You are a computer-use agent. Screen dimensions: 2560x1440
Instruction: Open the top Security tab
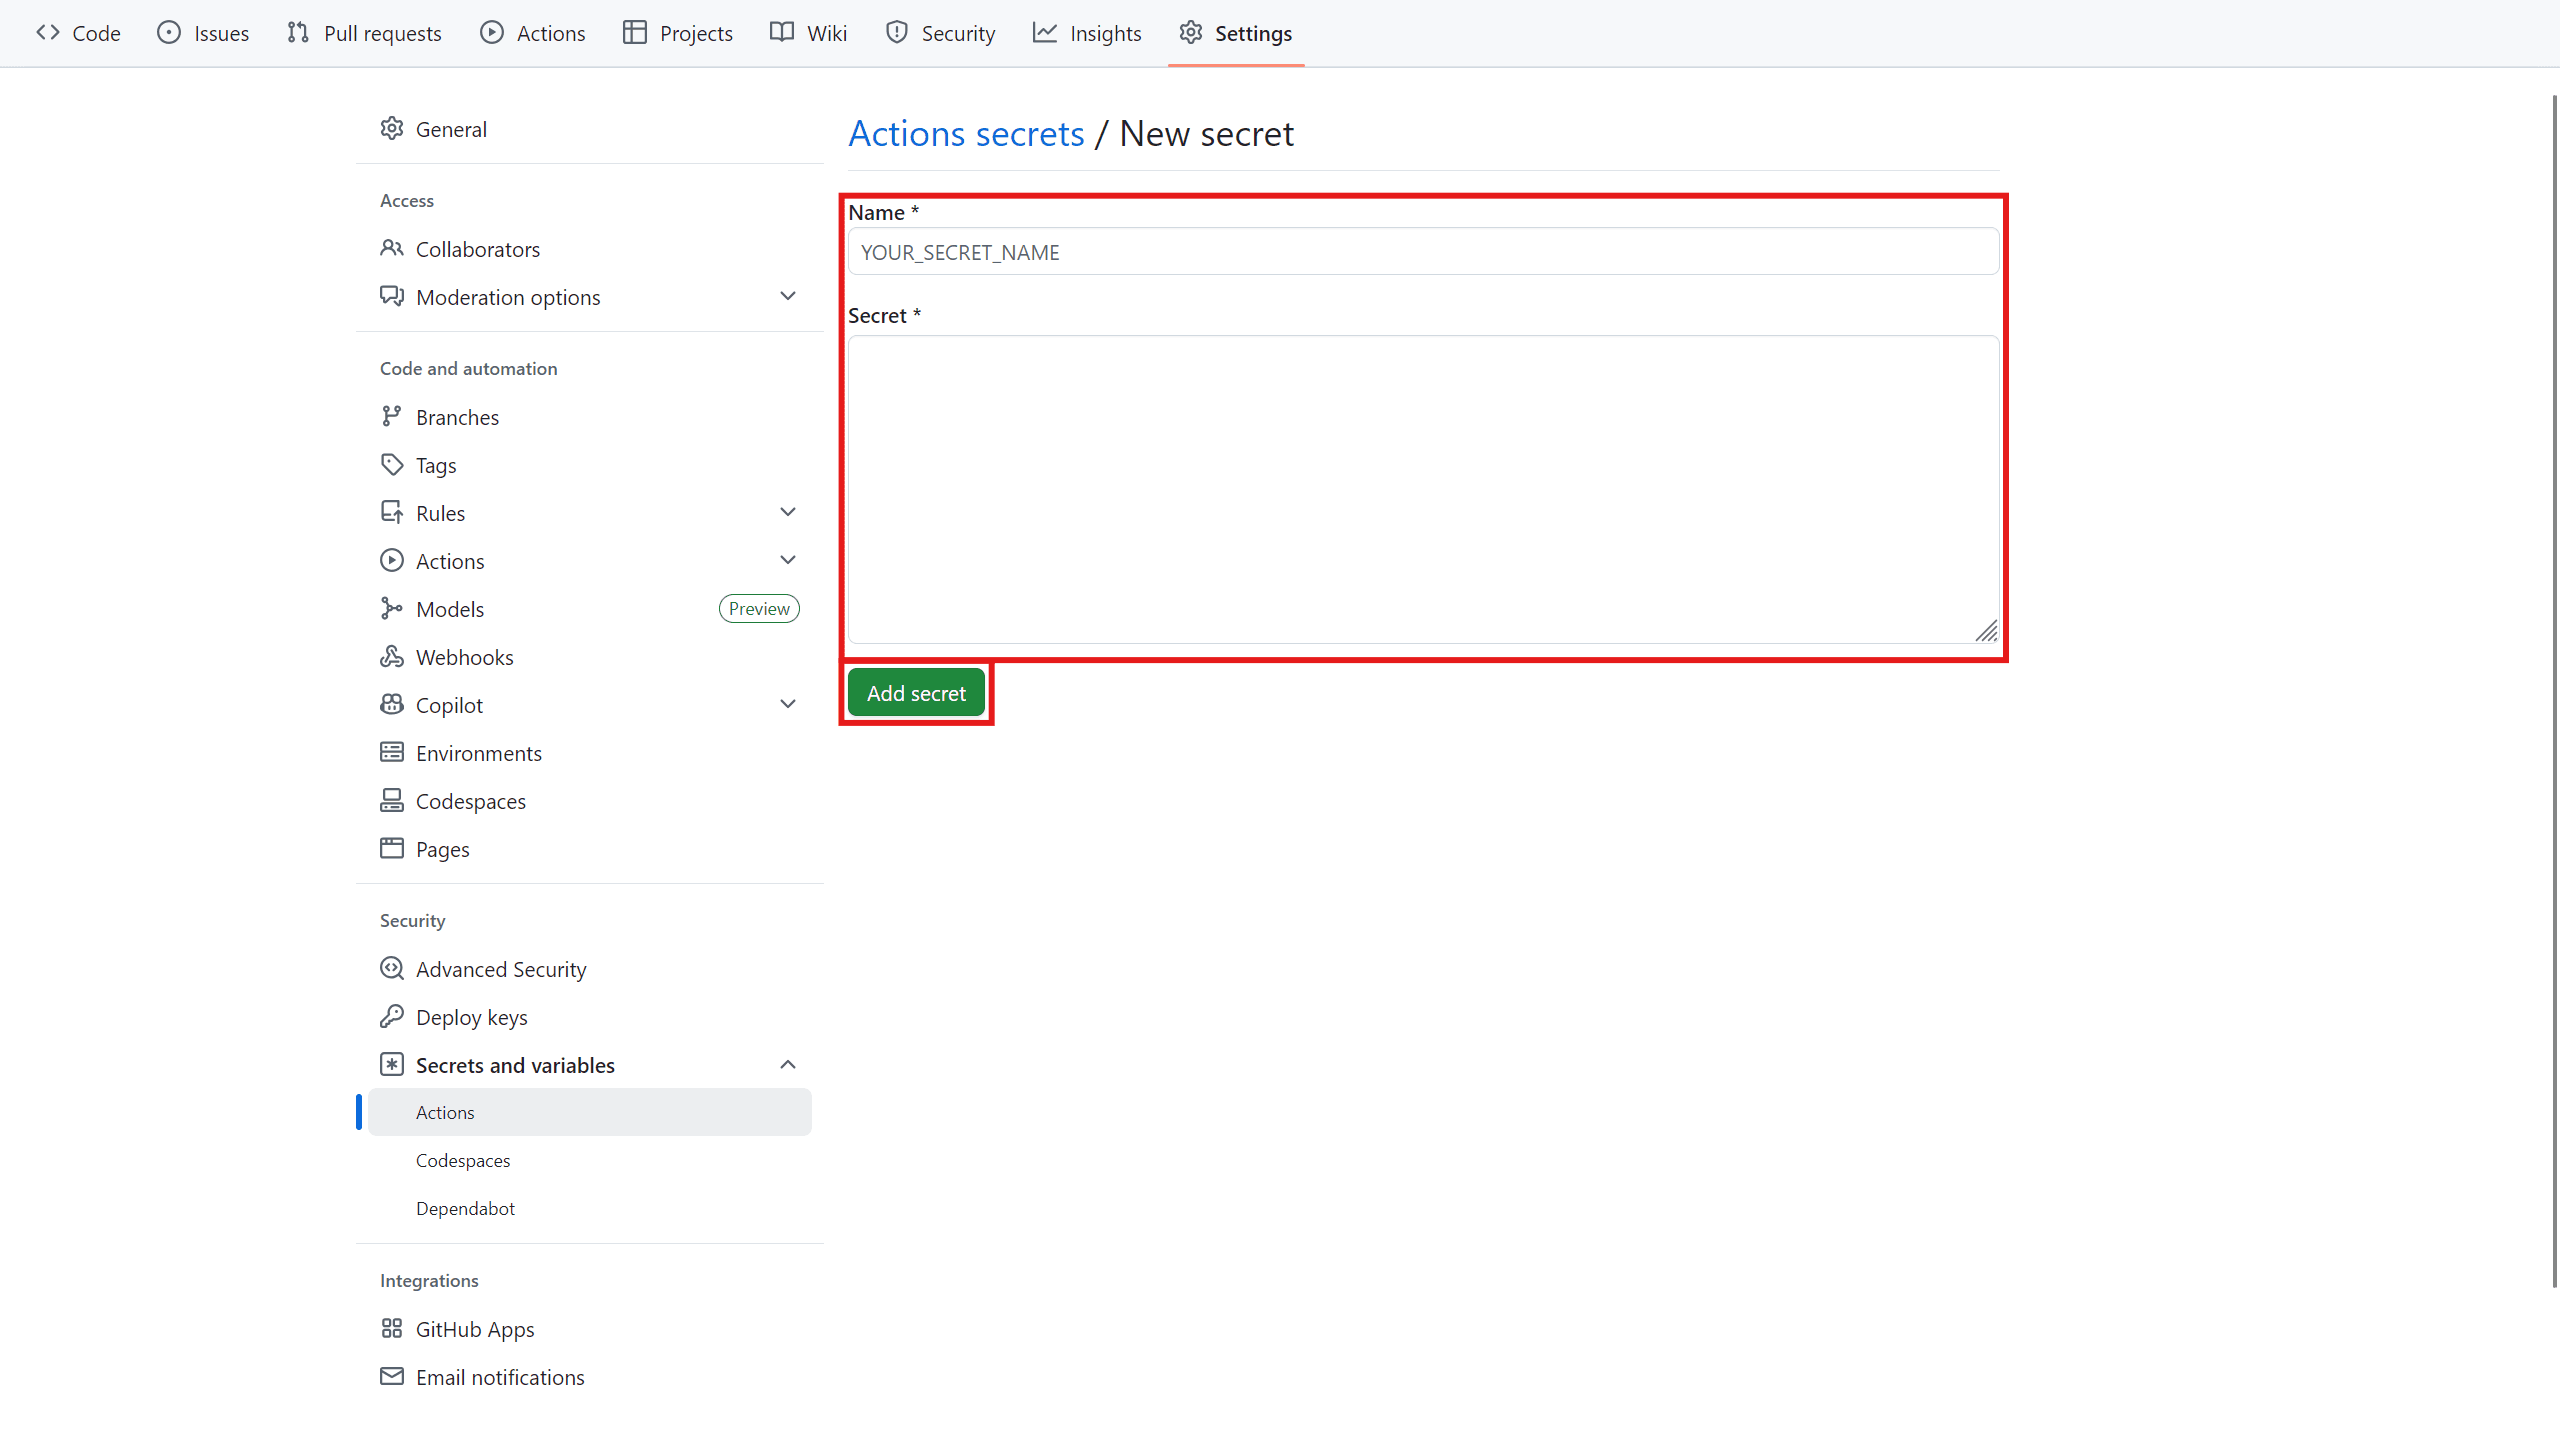tap(940, 33)
